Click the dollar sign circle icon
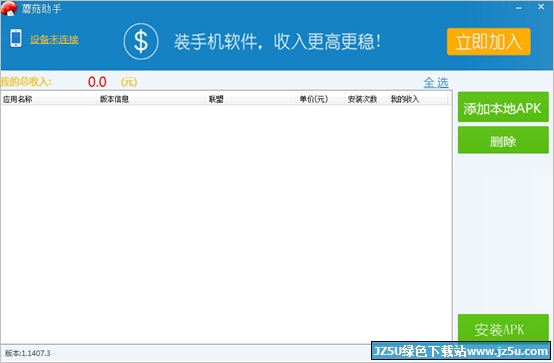 (x=141, y=41)
